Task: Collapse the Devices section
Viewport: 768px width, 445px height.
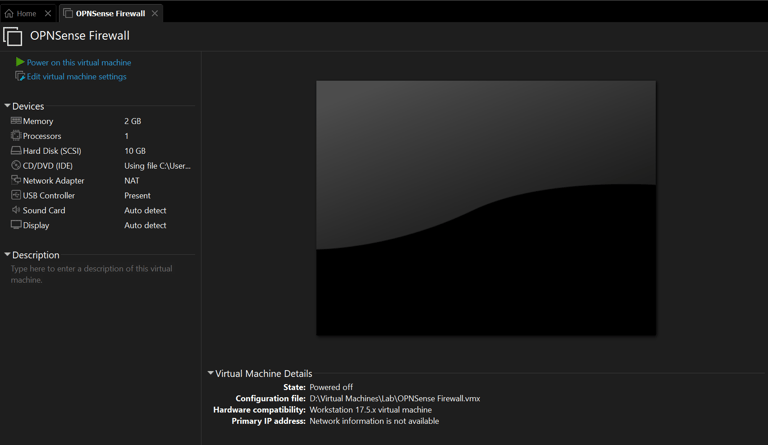Action: 7,106
